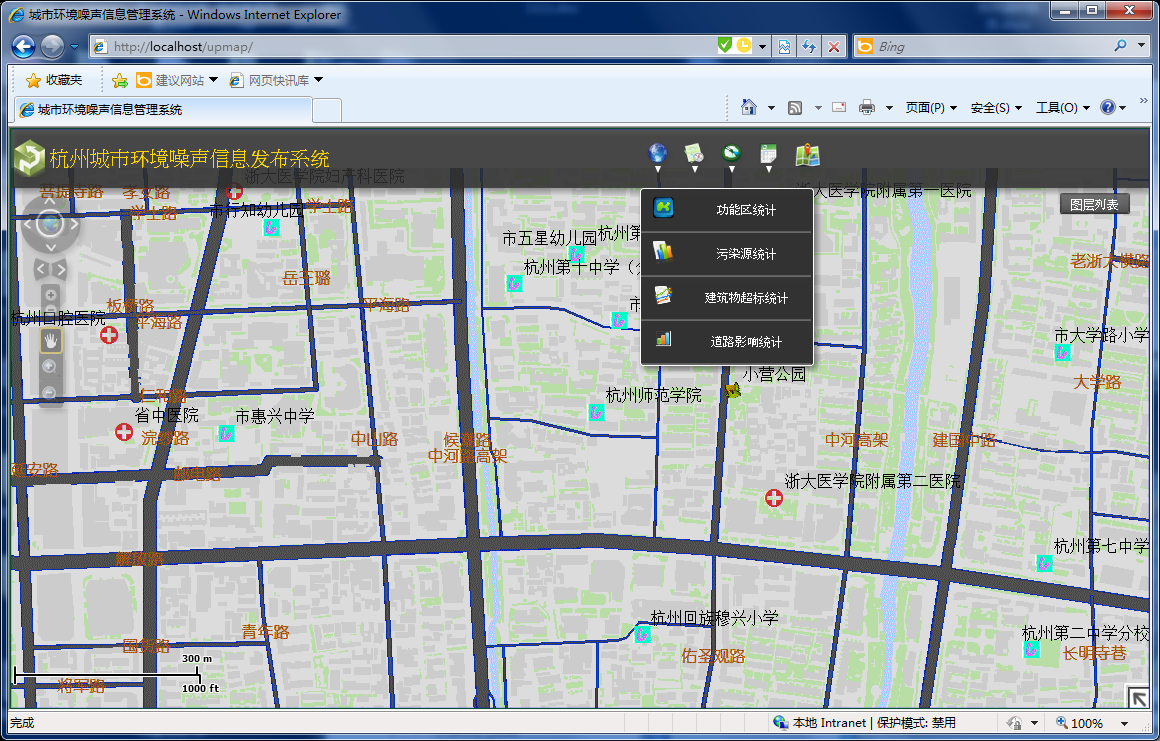
Task: Click the overview map toggle arrow at bottom-right
Action: [1137, 696]
